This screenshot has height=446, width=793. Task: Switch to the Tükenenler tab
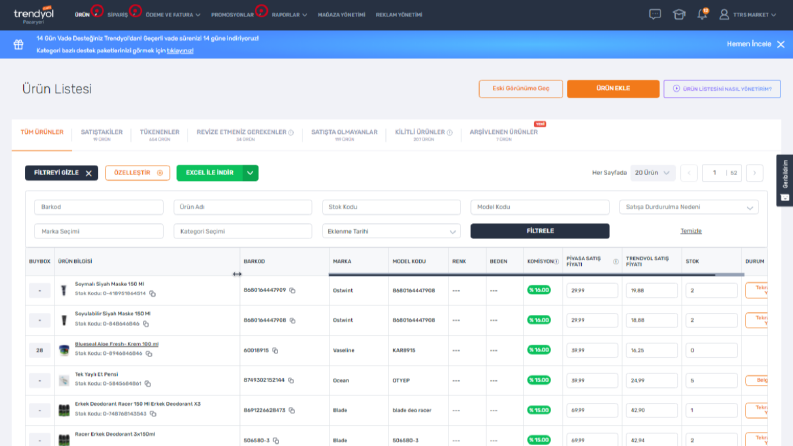click(160, 135)
